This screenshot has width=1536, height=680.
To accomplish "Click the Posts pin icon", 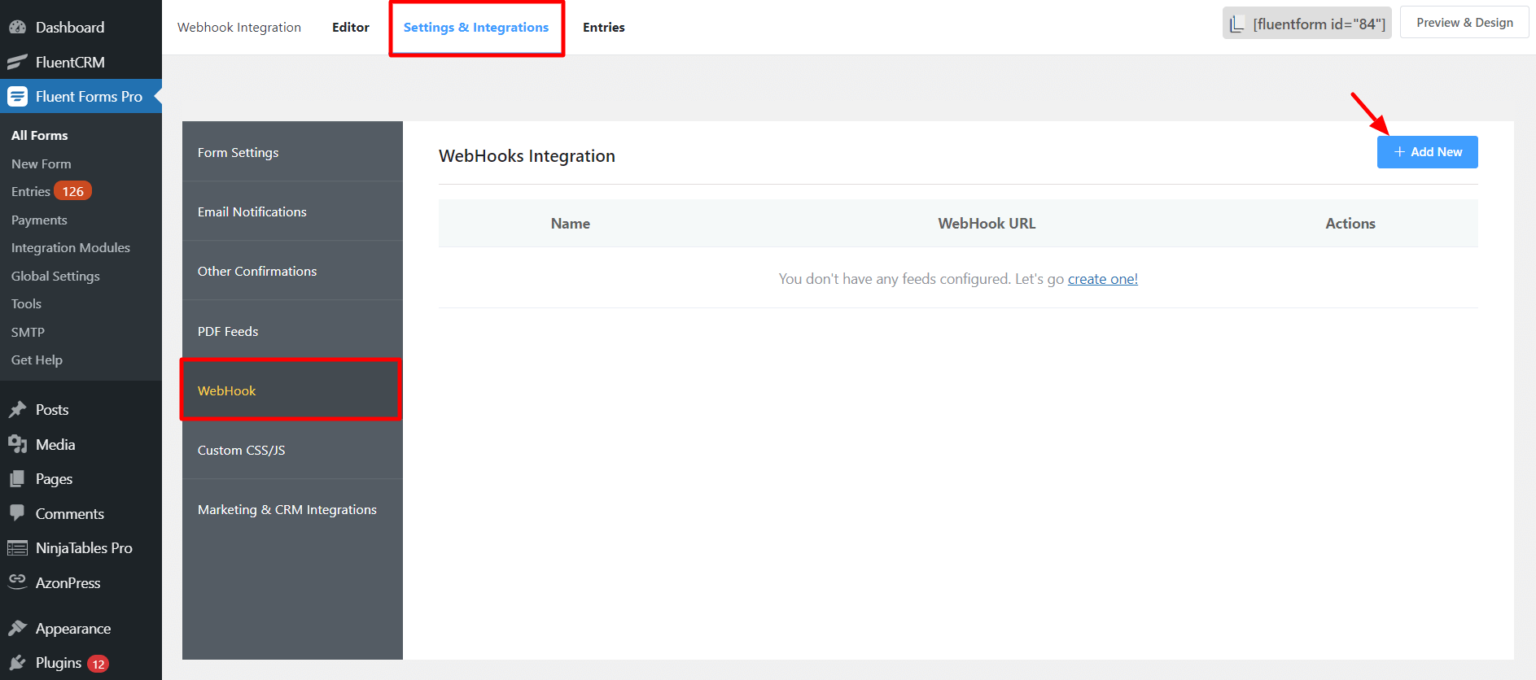I will tap(17, 409).
